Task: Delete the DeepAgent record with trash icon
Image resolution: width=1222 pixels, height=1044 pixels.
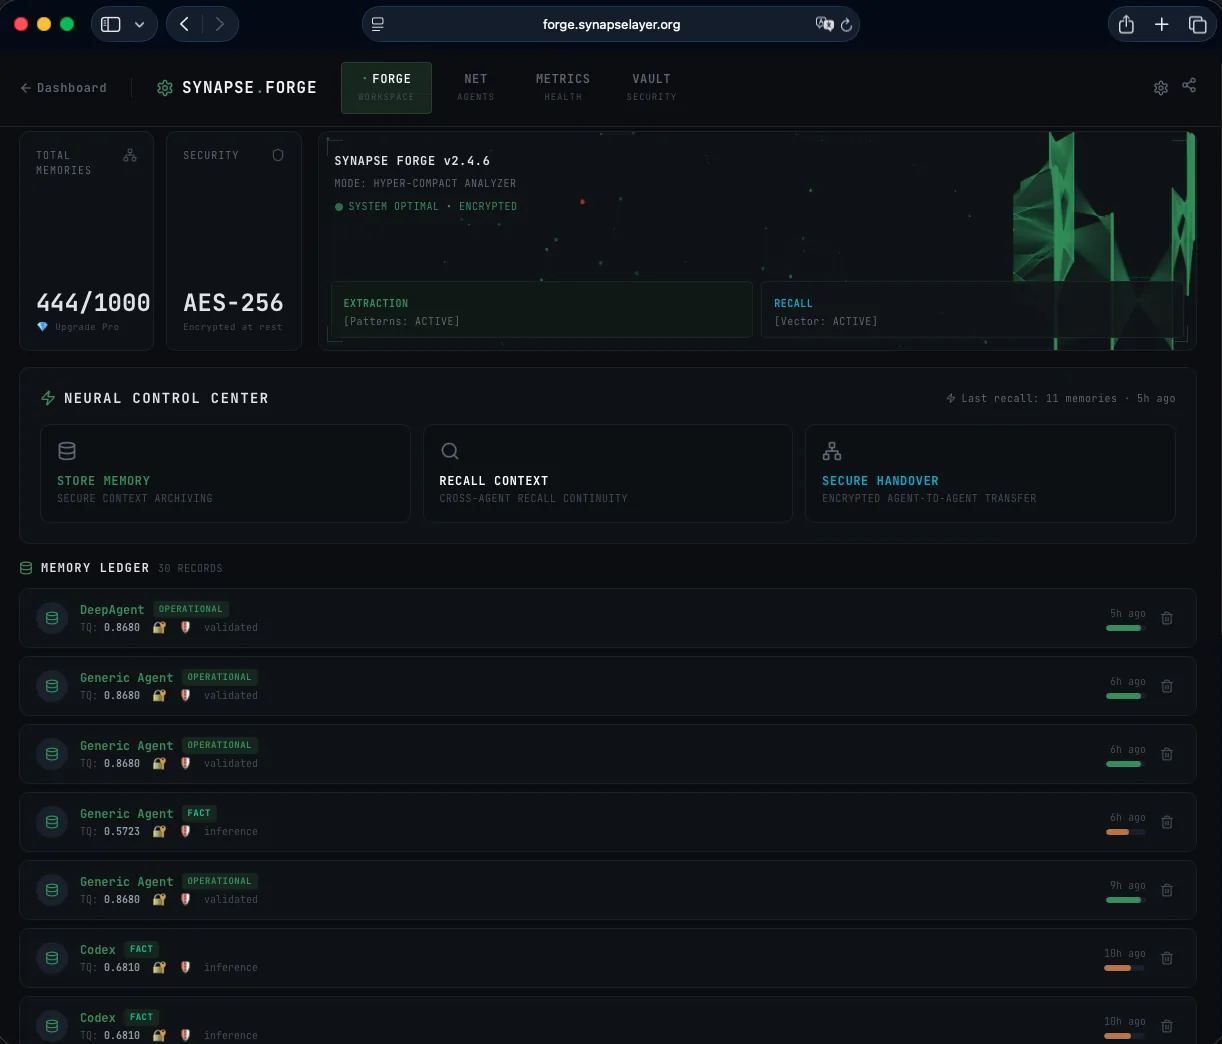Action: [x=1167, y=618]
